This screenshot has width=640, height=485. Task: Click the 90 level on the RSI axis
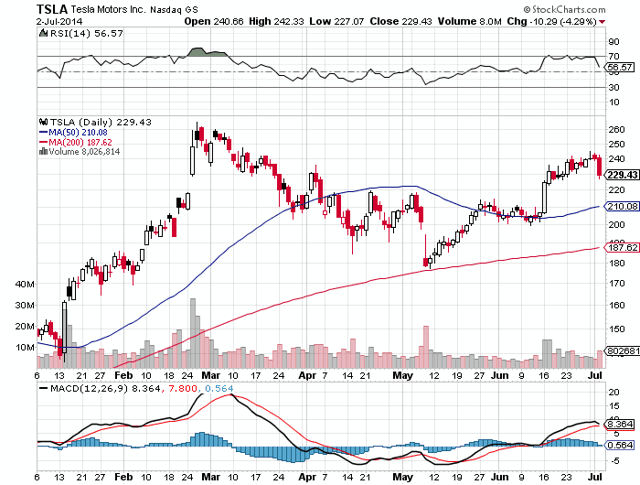[614, 42]
